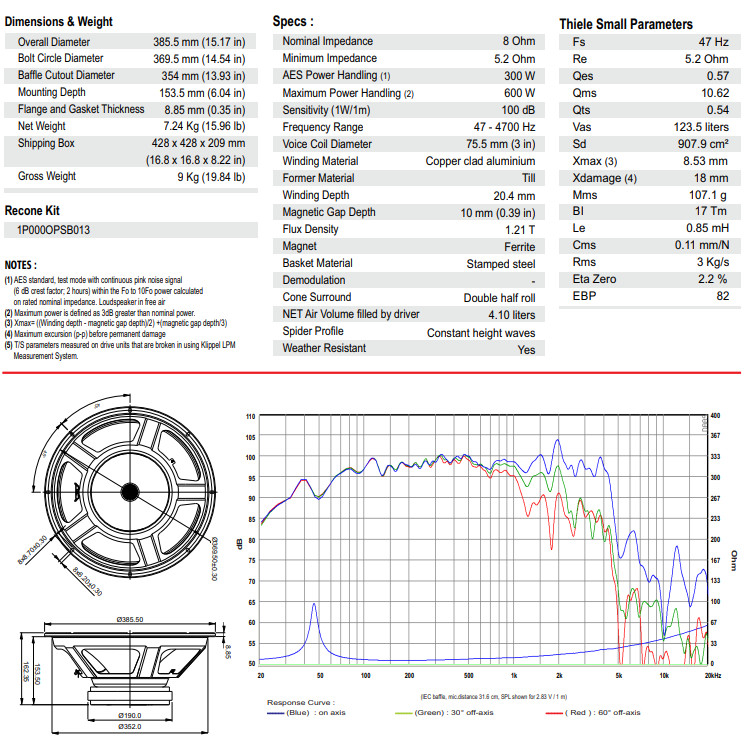This screenshot has width=744, height=750.
Task: Click the IEC baffle measurement note below chart
Action: click(494, 696)
